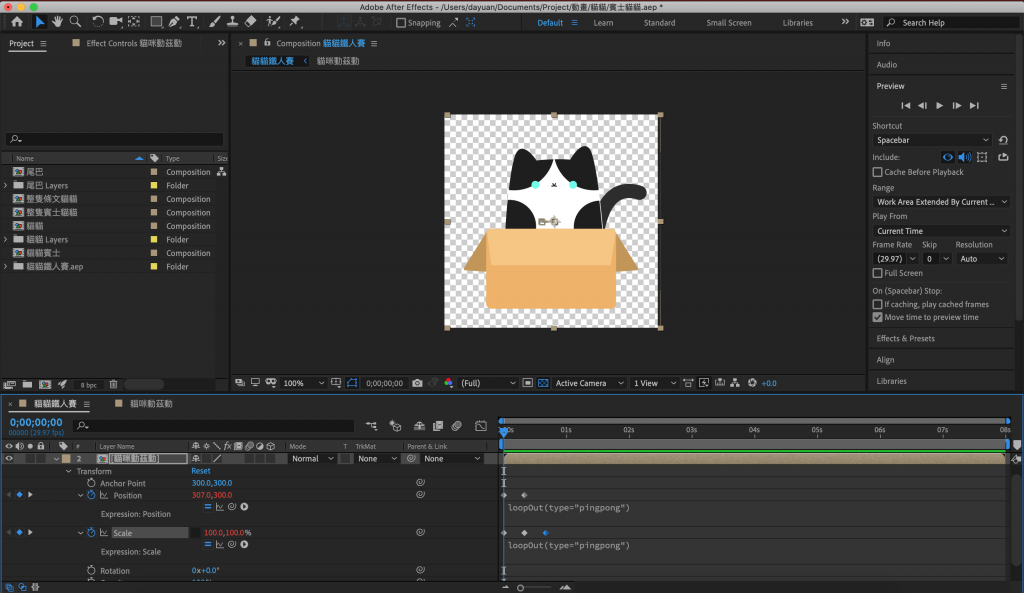Enable the Snapping checkbox
The height and width of the screenshot is (593, 1024).
click(x=402, y=23)
